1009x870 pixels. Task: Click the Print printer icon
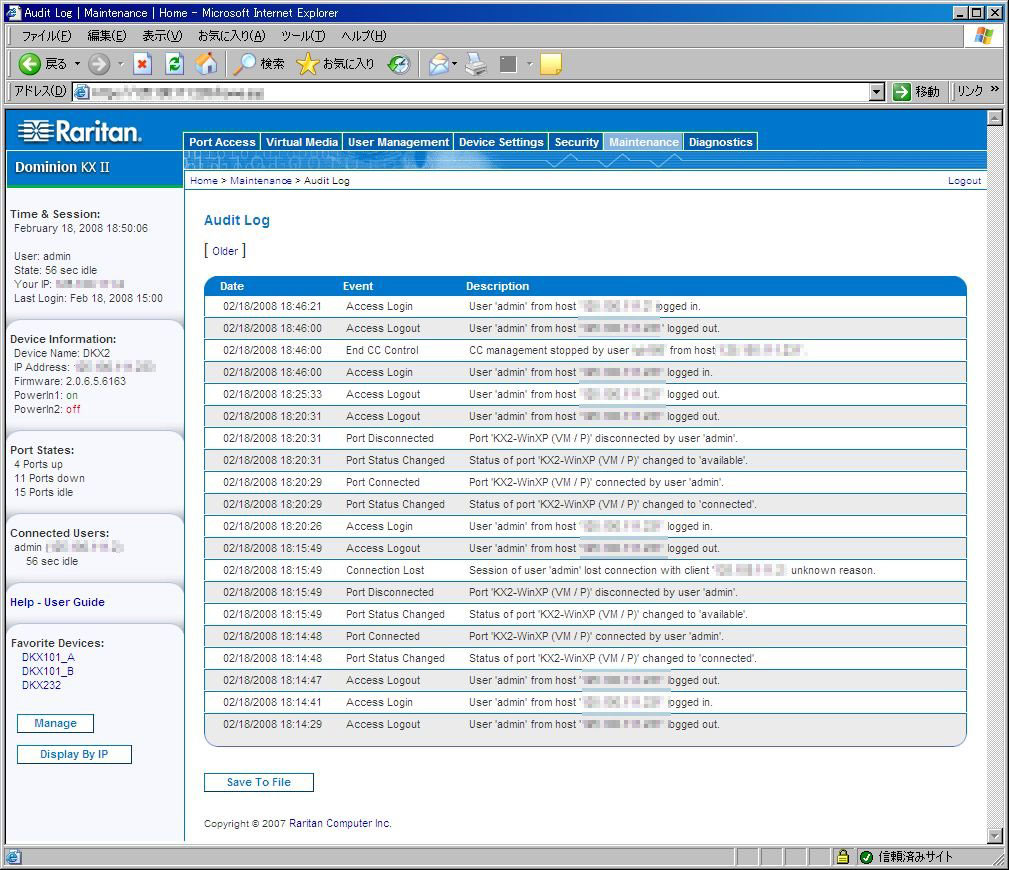pyautogui.click(x=476, y=64)
